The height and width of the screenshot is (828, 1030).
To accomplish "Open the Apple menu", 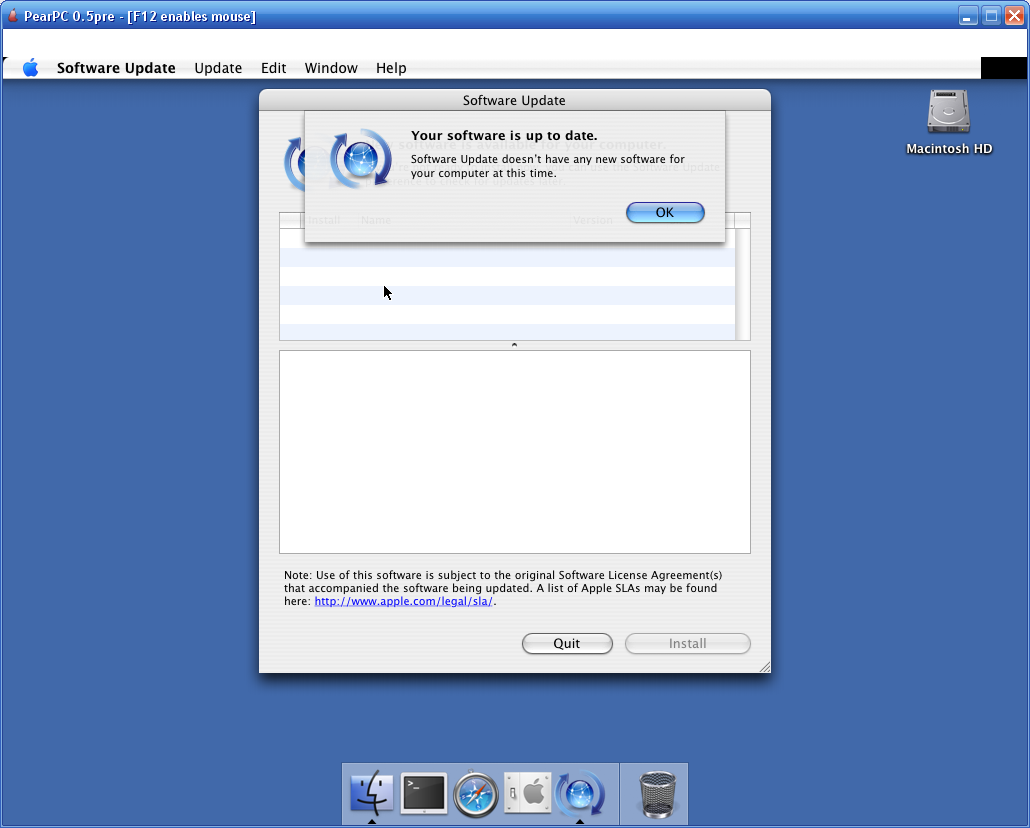I will (x=31, y=68).
